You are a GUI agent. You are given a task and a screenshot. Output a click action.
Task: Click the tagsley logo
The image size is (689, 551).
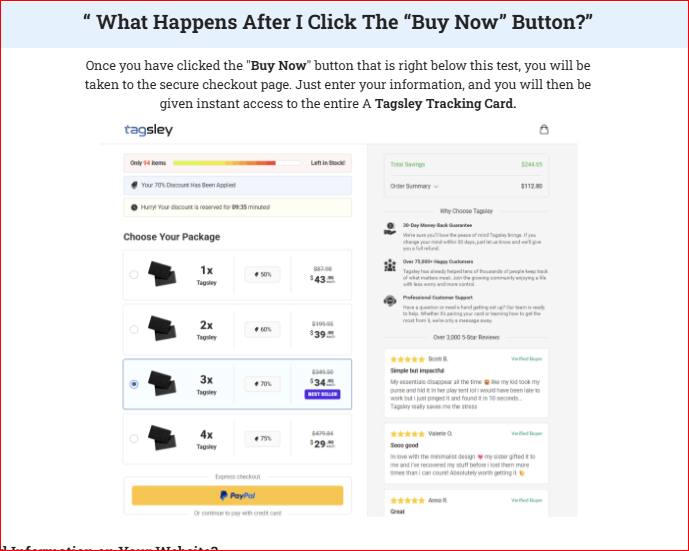(x=149, y=130)
